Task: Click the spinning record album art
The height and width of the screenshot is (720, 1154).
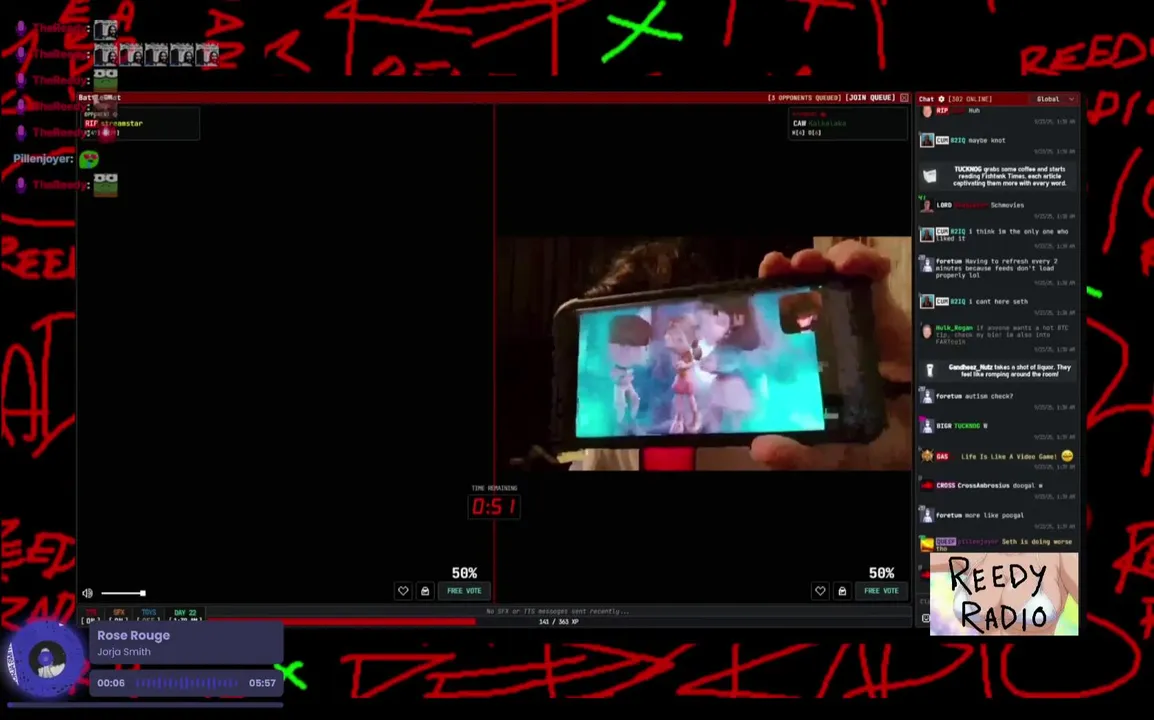Action: 46,660
